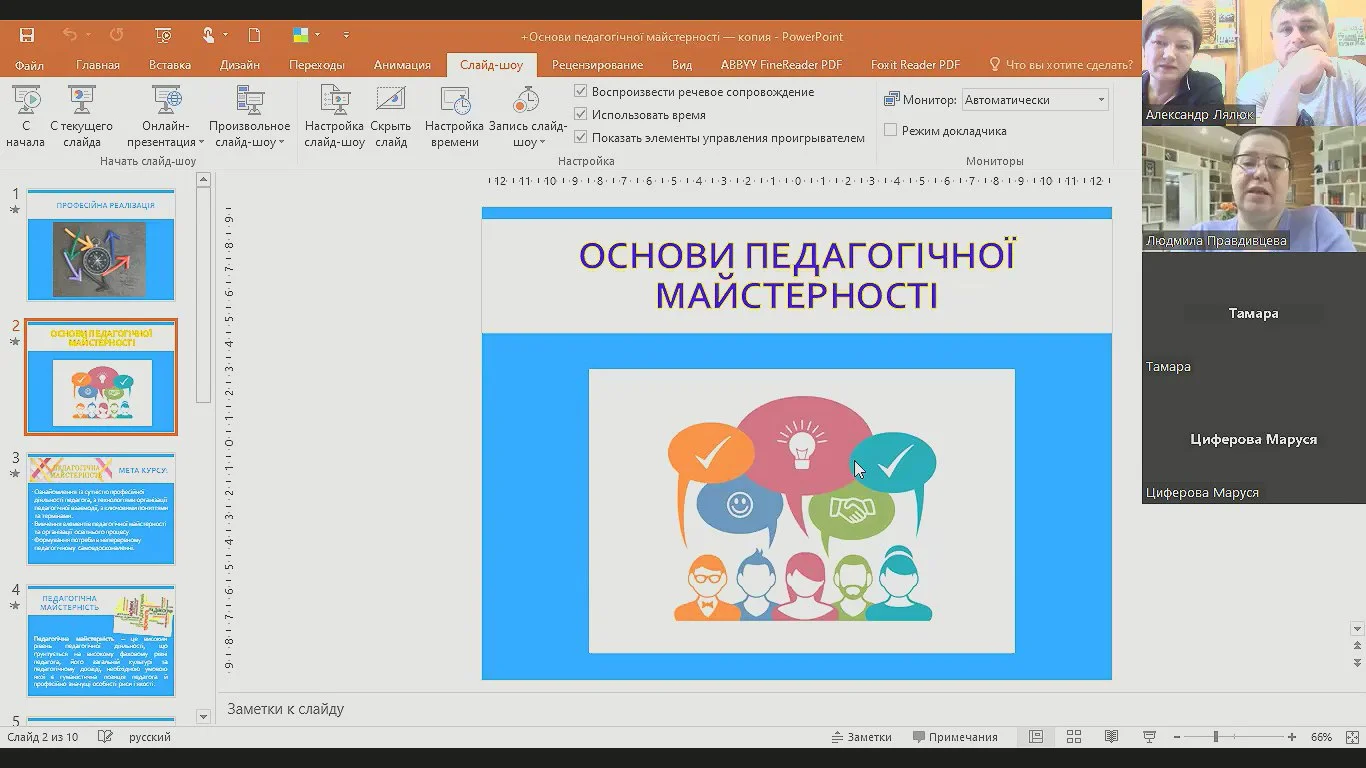Click lightbulb 'Что вы хотите сделать?' search
The height and width of the screenshot is (768, 1366).
(1061, 64)
